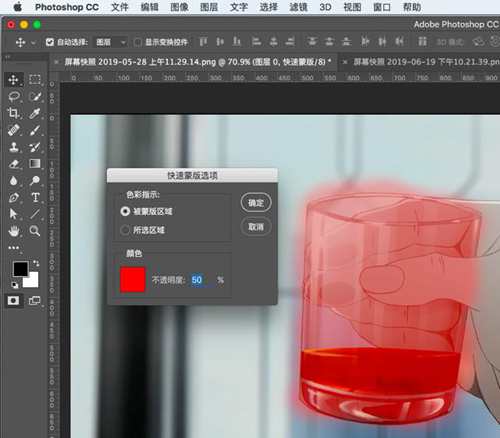500x438 pixels.
Task: Select the Gradient tool
Action: [x=35, y=163]
